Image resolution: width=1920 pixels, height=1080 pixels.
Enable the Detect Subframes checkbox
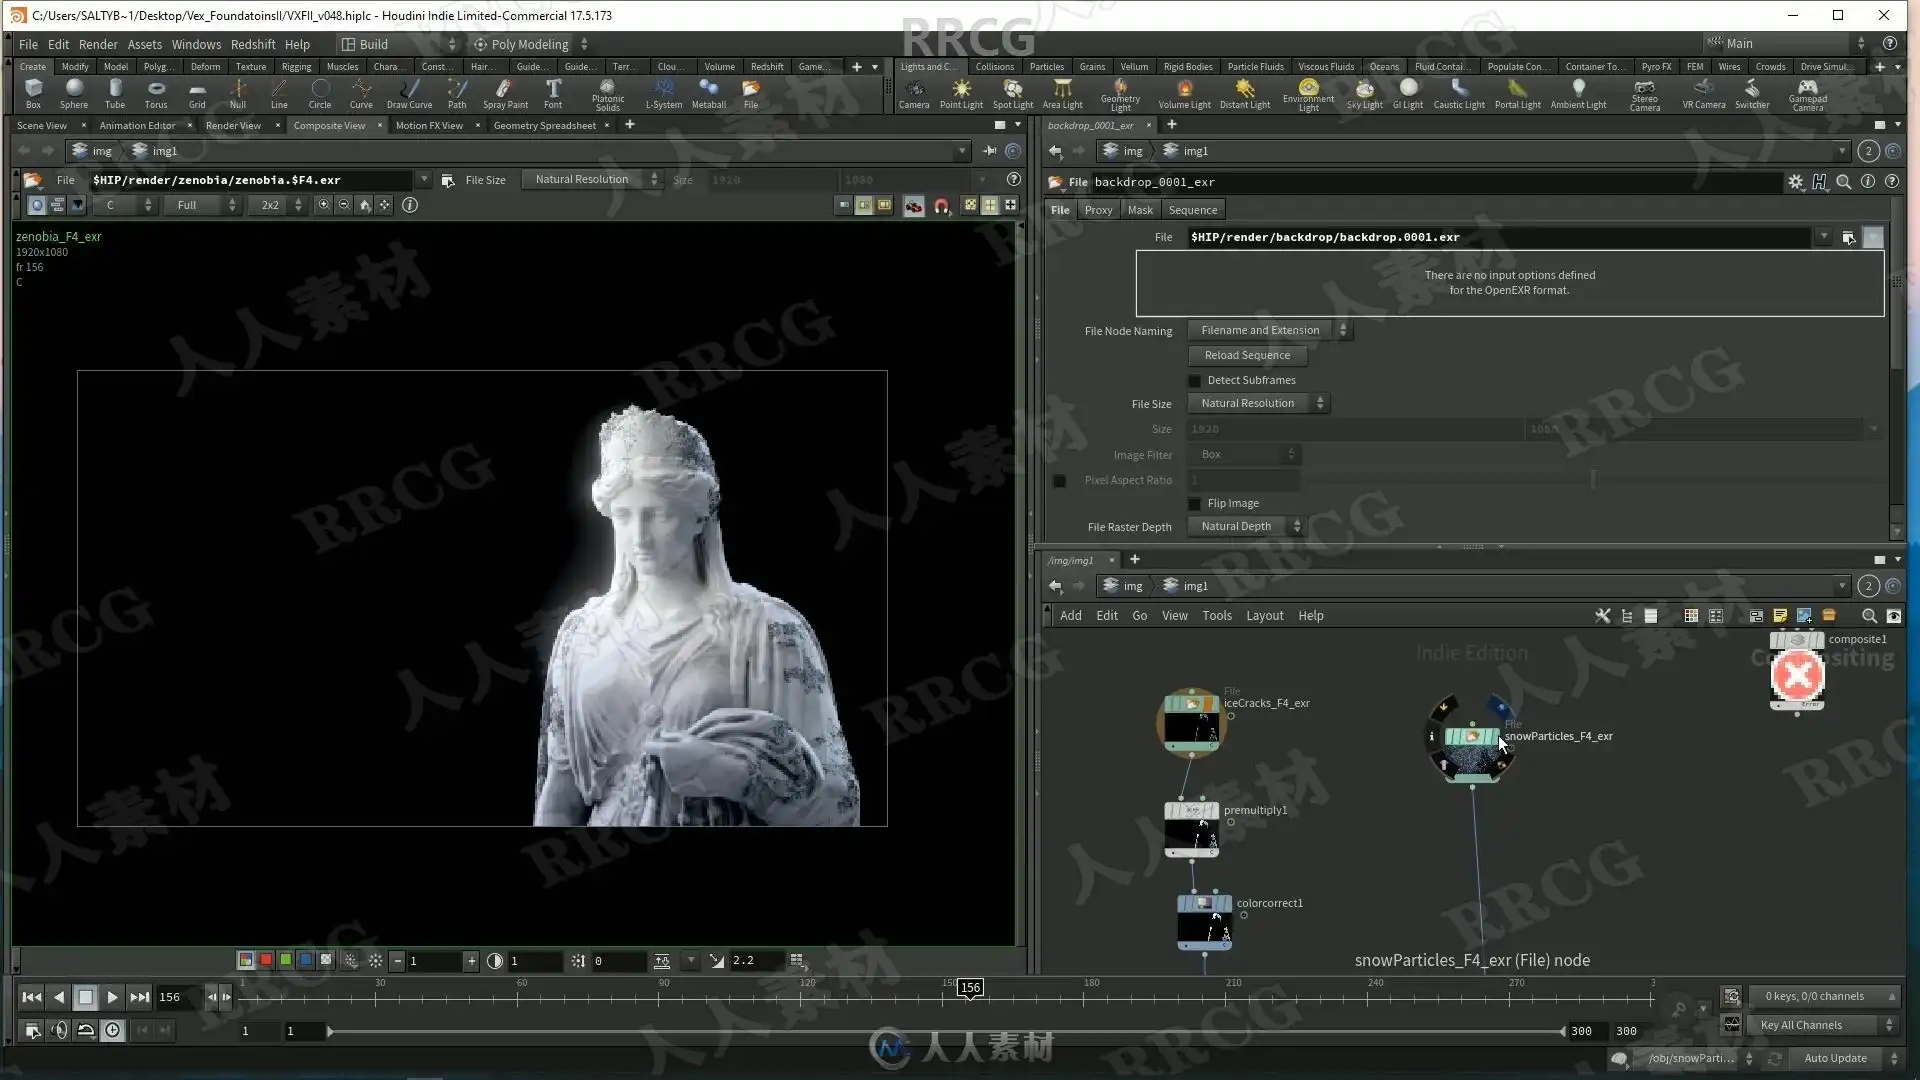[1194, 381]
